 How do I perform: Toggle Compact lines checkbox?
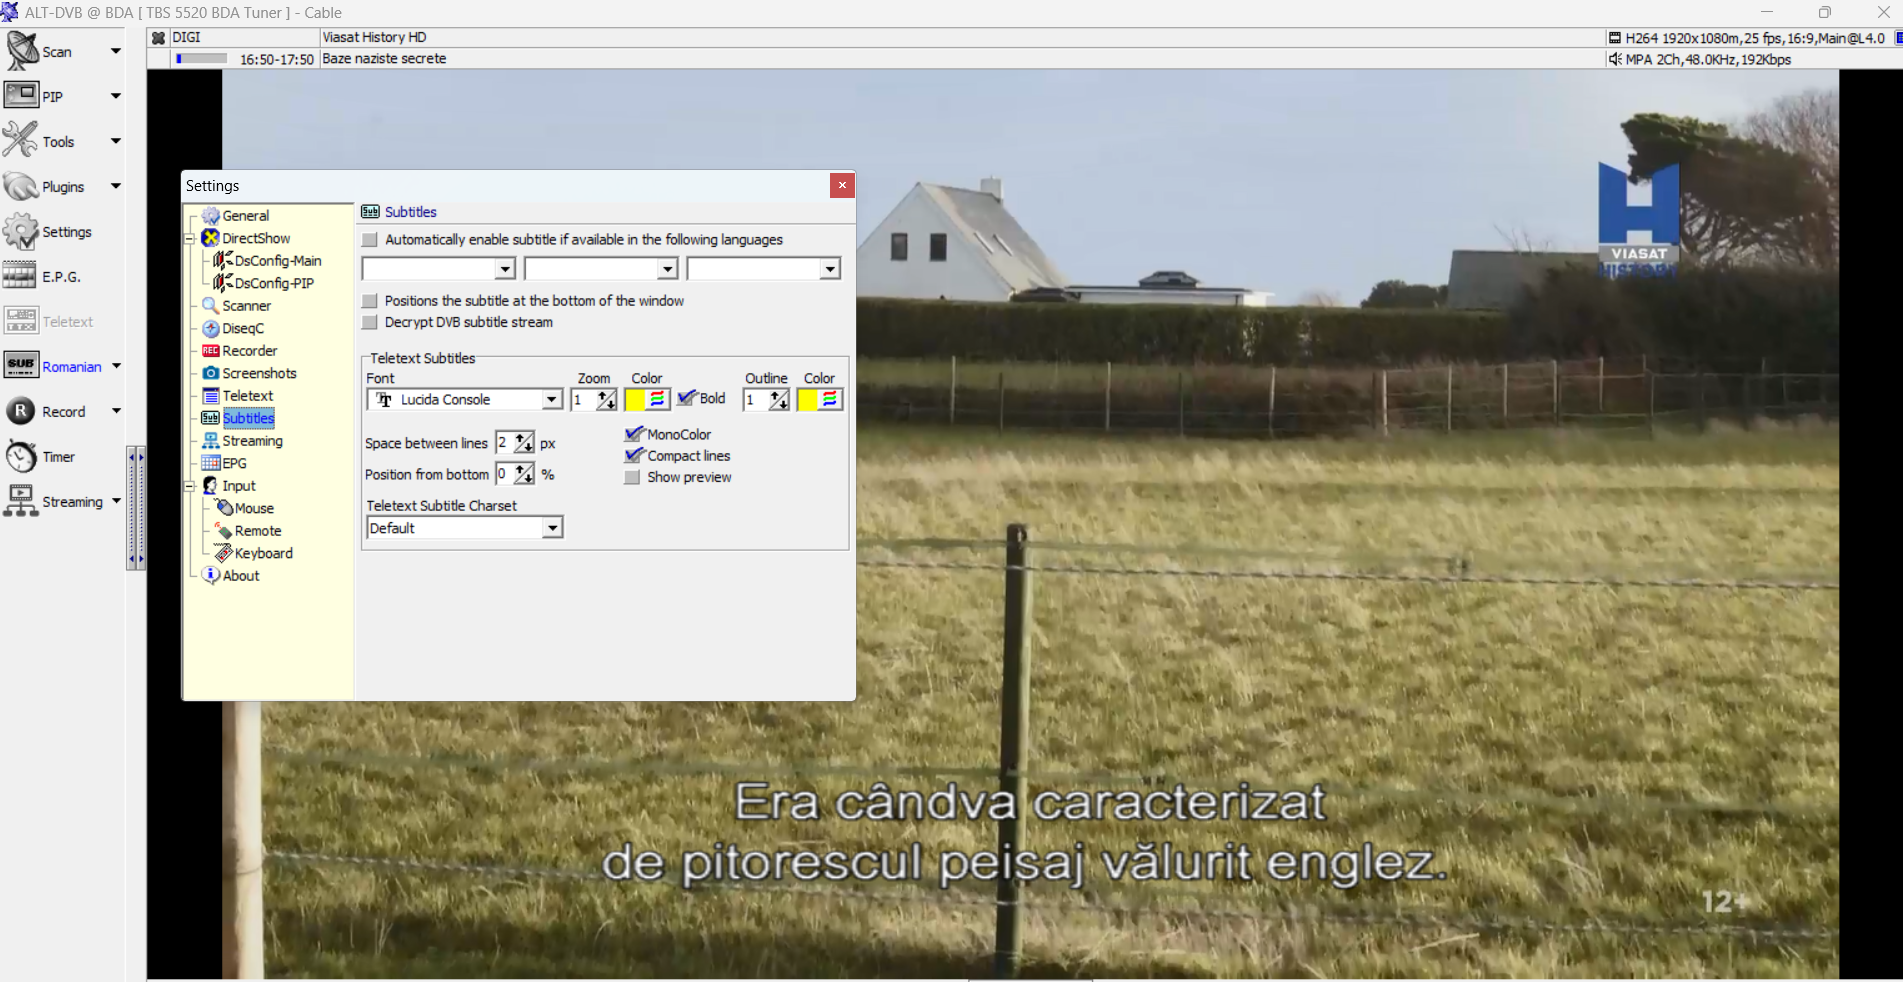coord(633,455)
